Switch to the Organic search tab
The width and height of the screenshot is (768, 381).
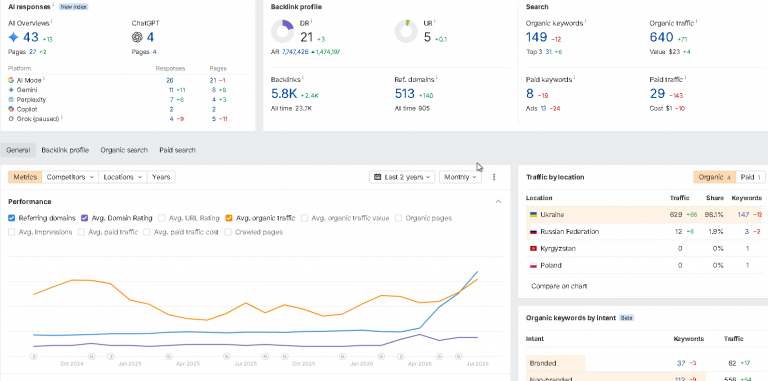pyautogui.click(x=124, y=150)
